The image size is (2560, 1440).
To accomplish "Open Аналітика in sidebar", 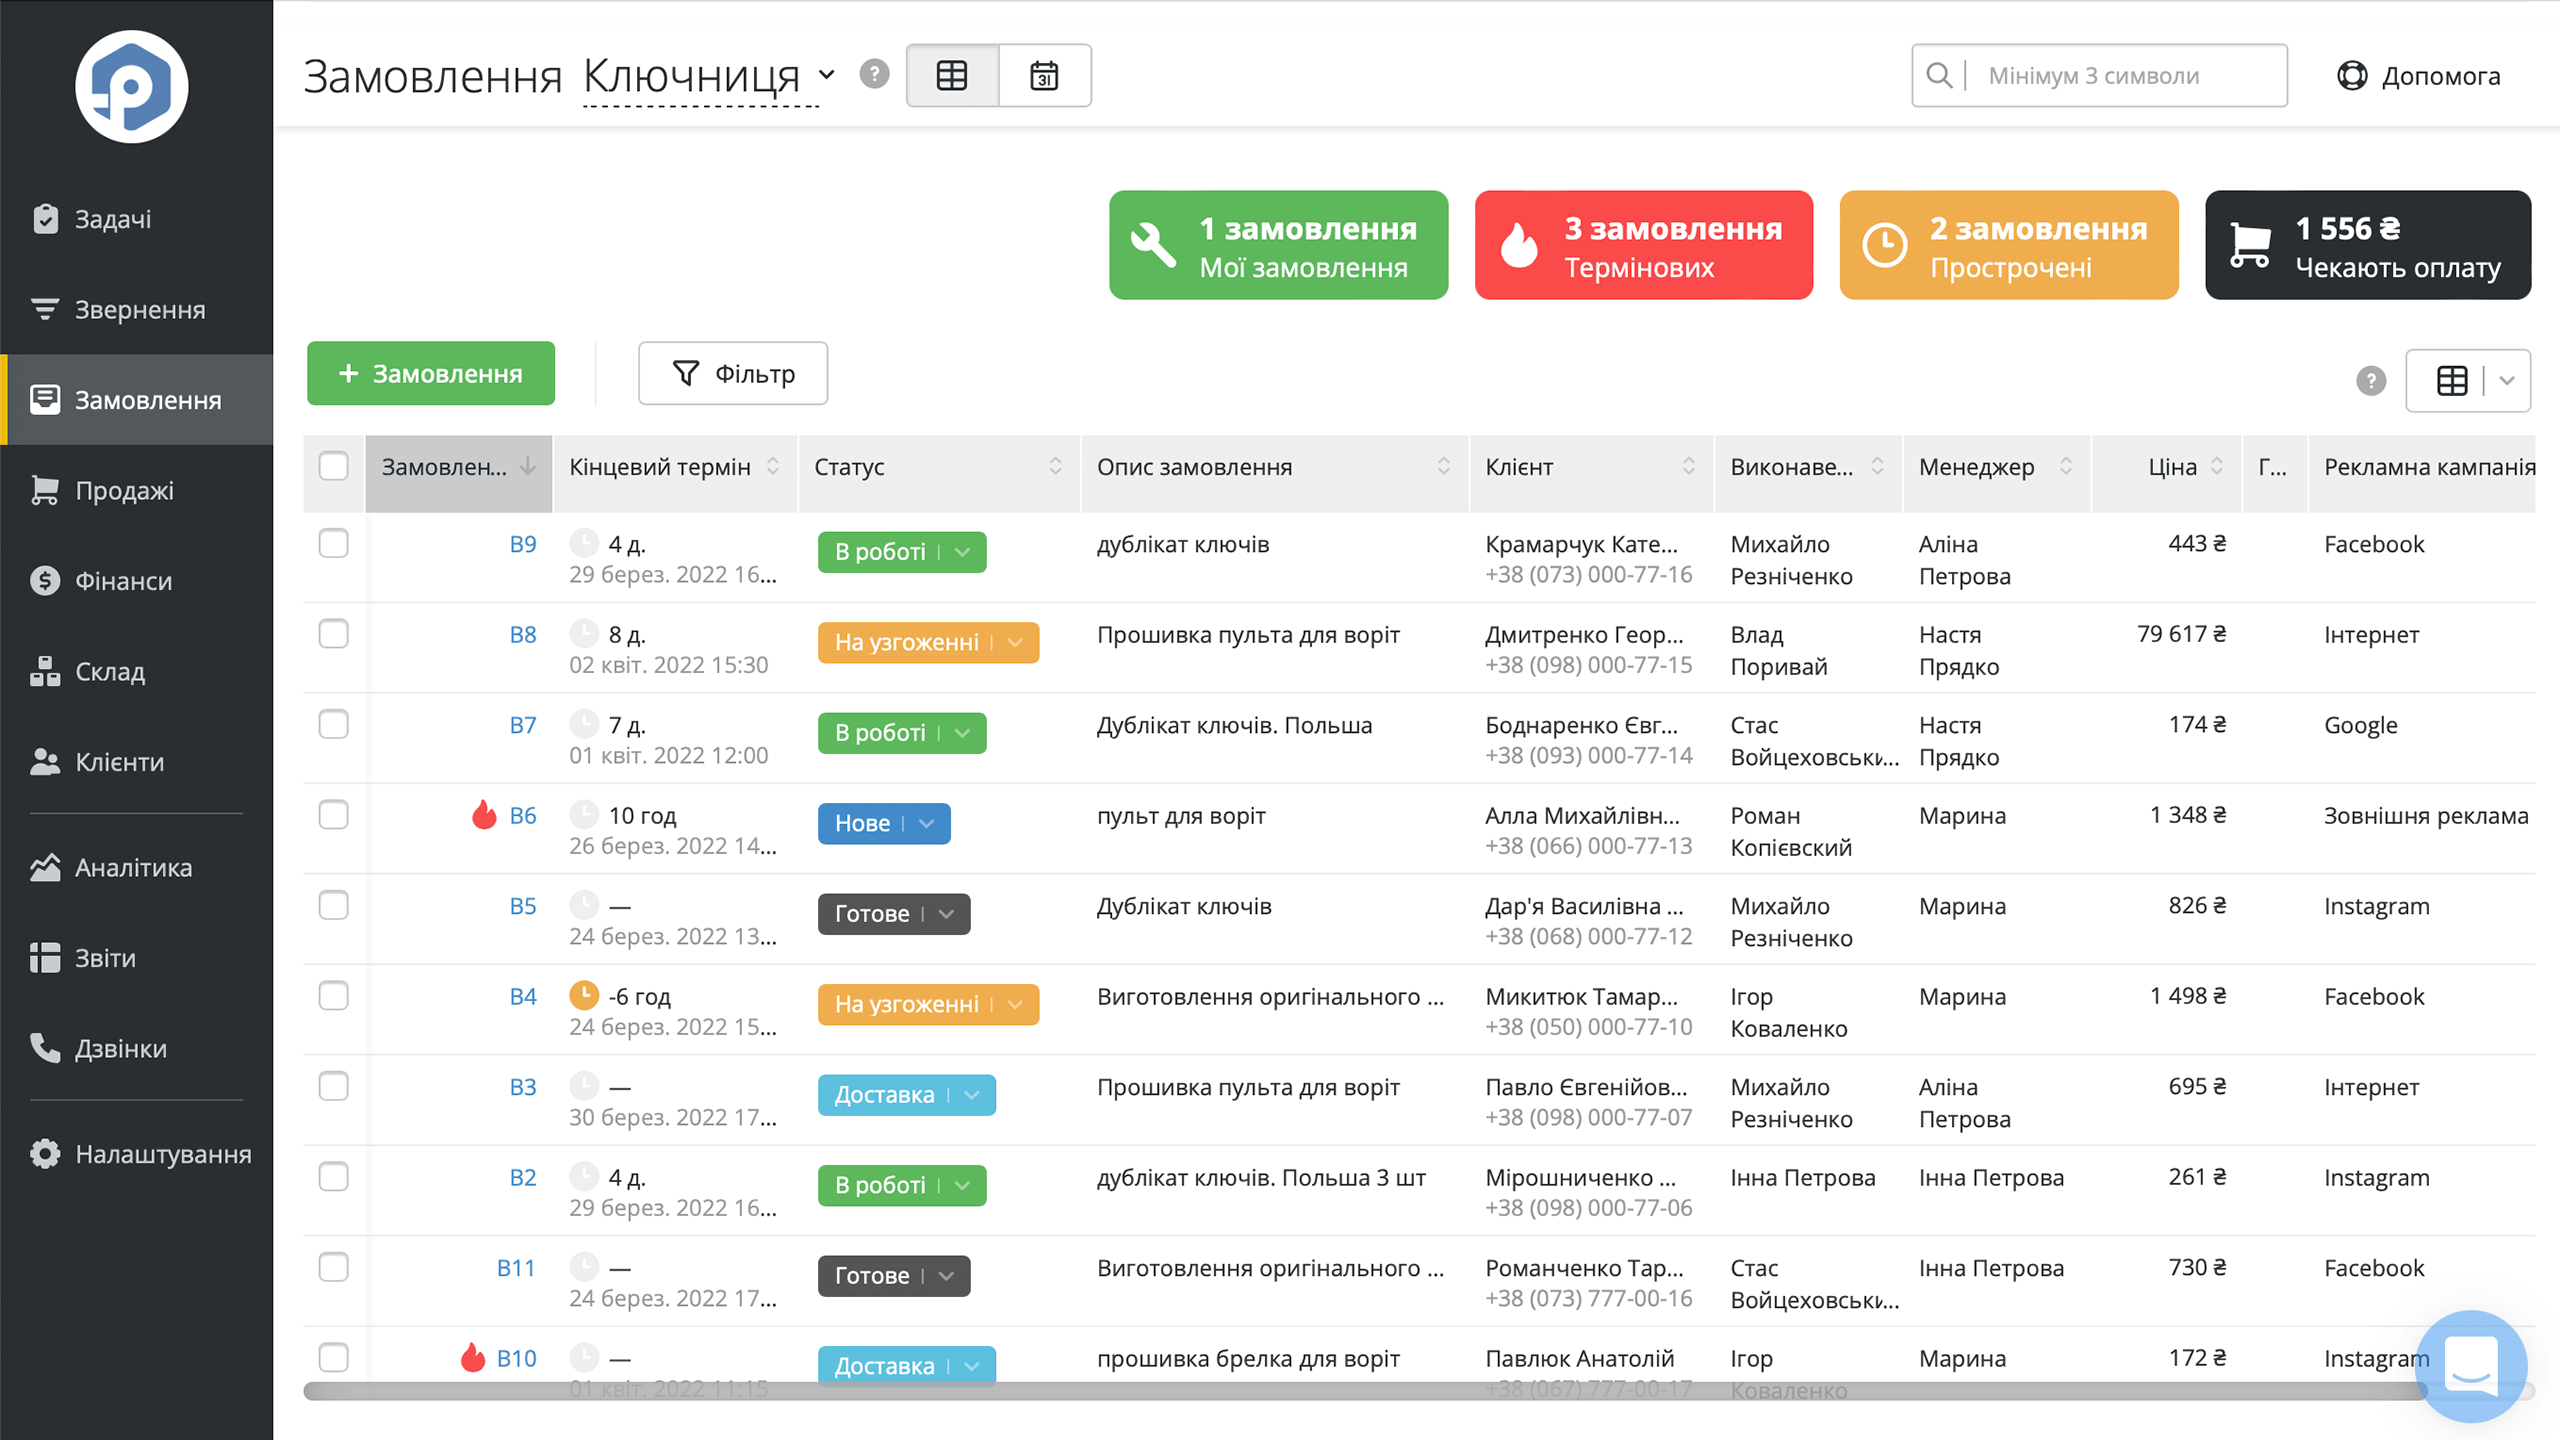I will (x=137, y=867).
